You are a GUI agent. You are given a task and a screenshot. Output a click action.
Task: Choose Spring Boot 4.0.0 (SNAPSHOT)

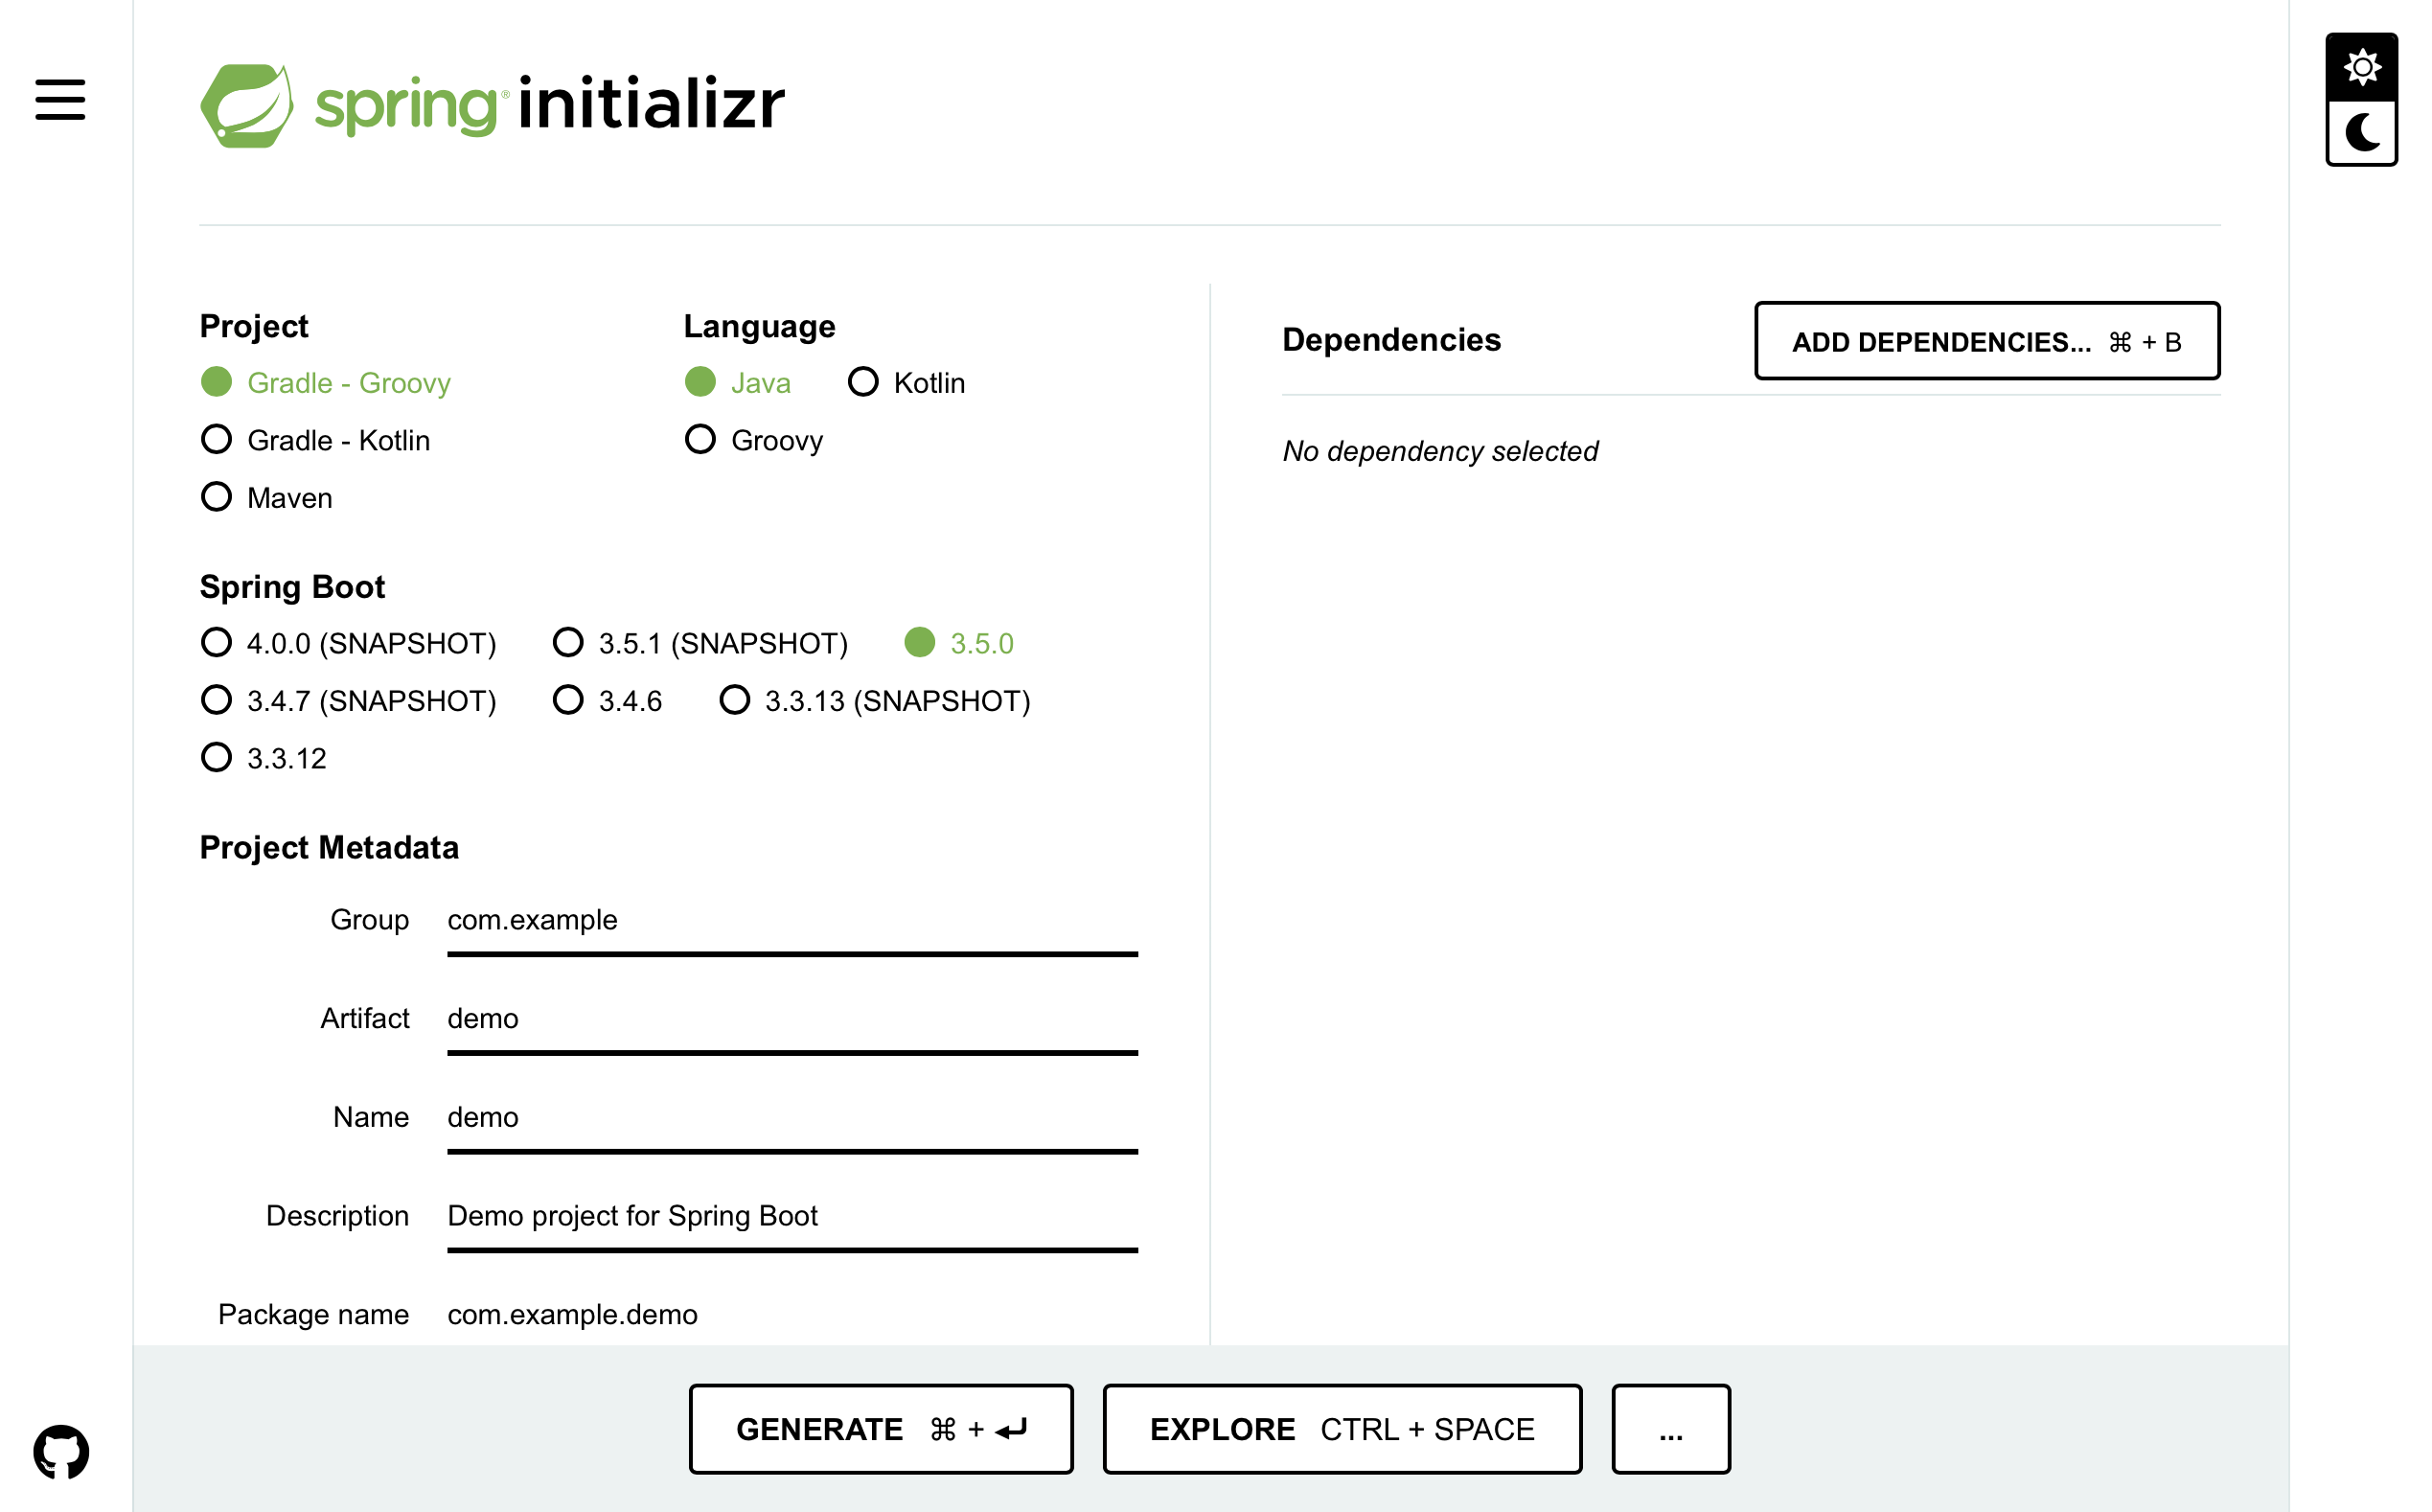tap(349, 643)
